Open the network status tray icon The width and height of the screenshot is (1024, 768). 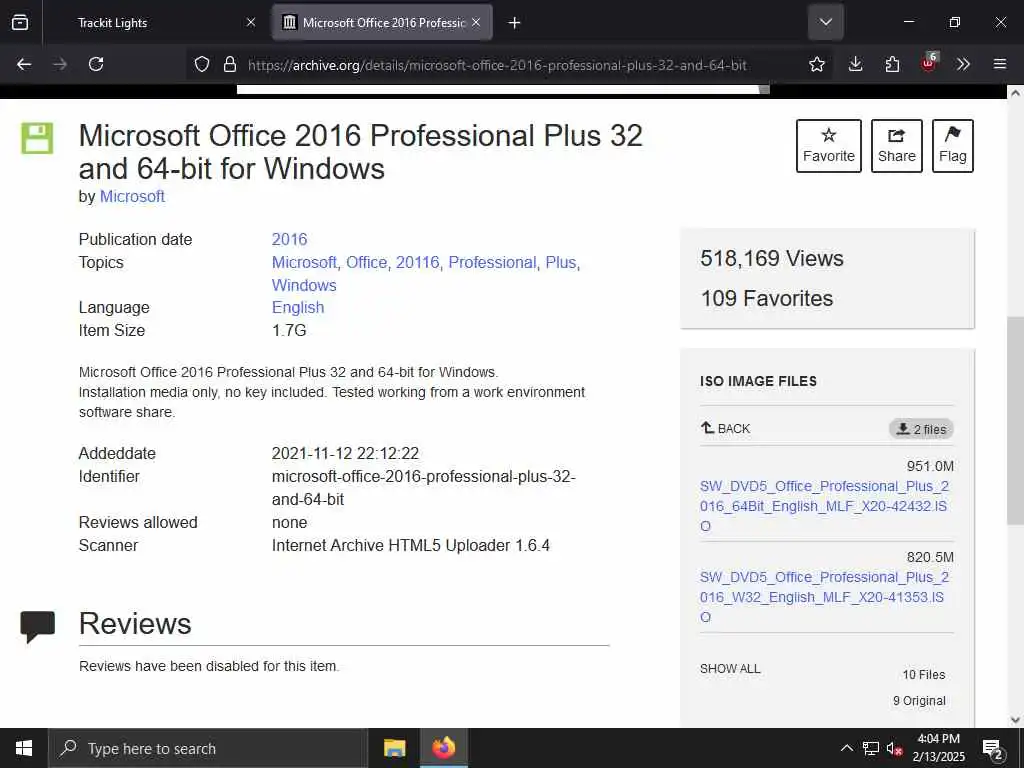pos(871,748)
